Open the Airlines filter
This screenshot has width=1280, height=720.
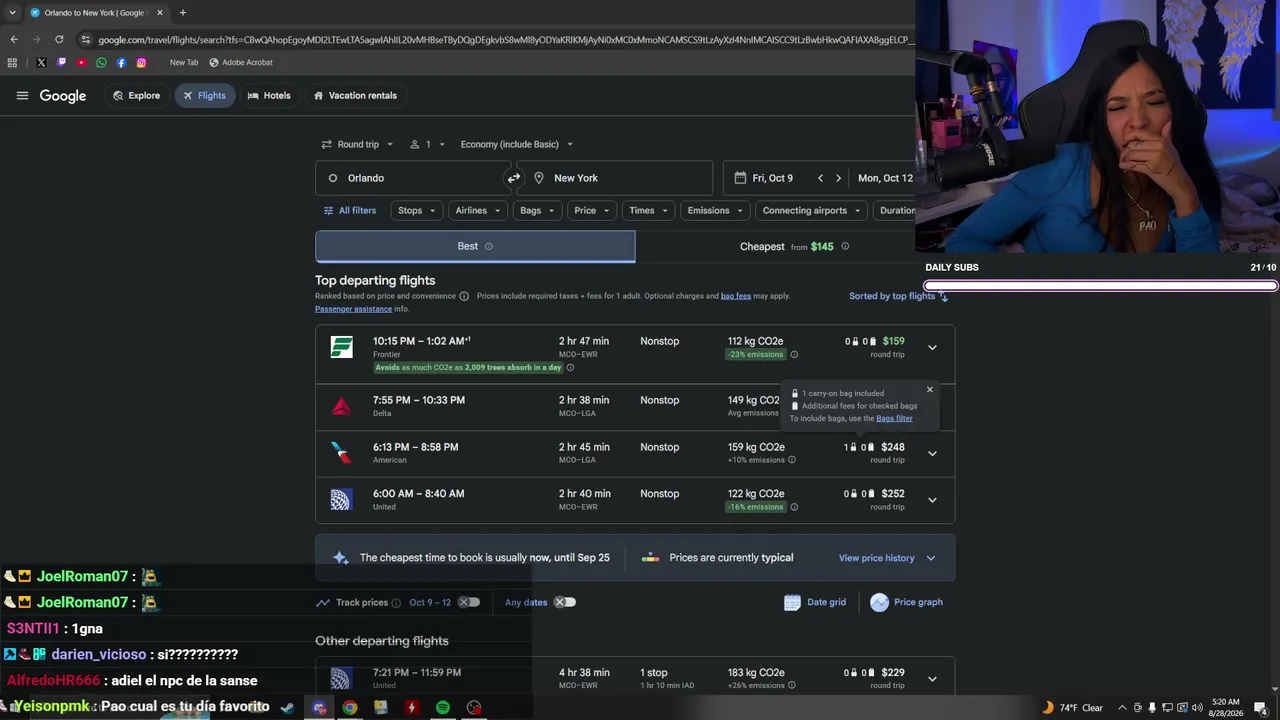pyautogui.click(x=478, y=210)
